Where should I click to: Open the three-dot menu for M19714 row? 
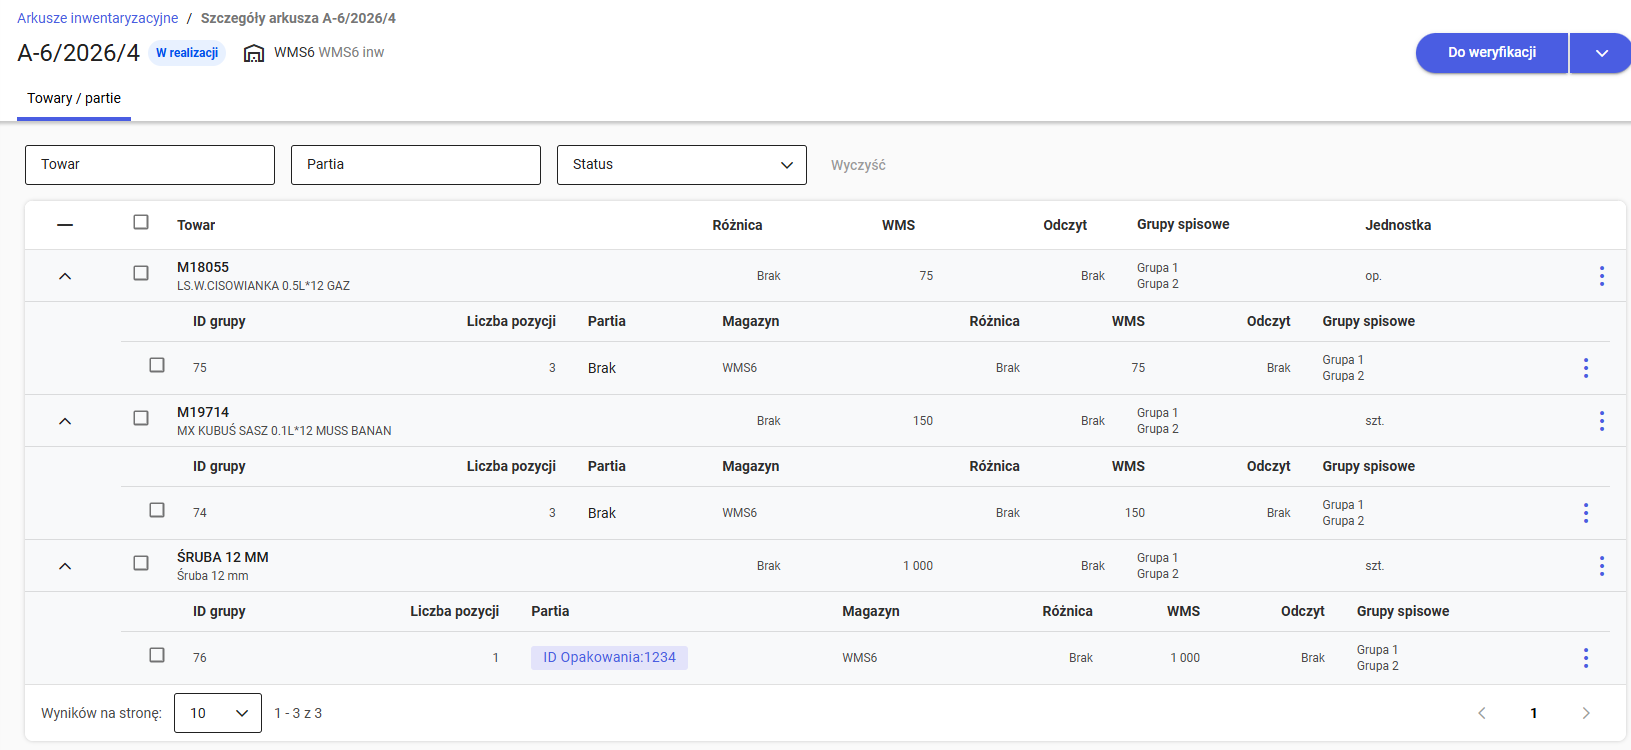click(1601, 421)
